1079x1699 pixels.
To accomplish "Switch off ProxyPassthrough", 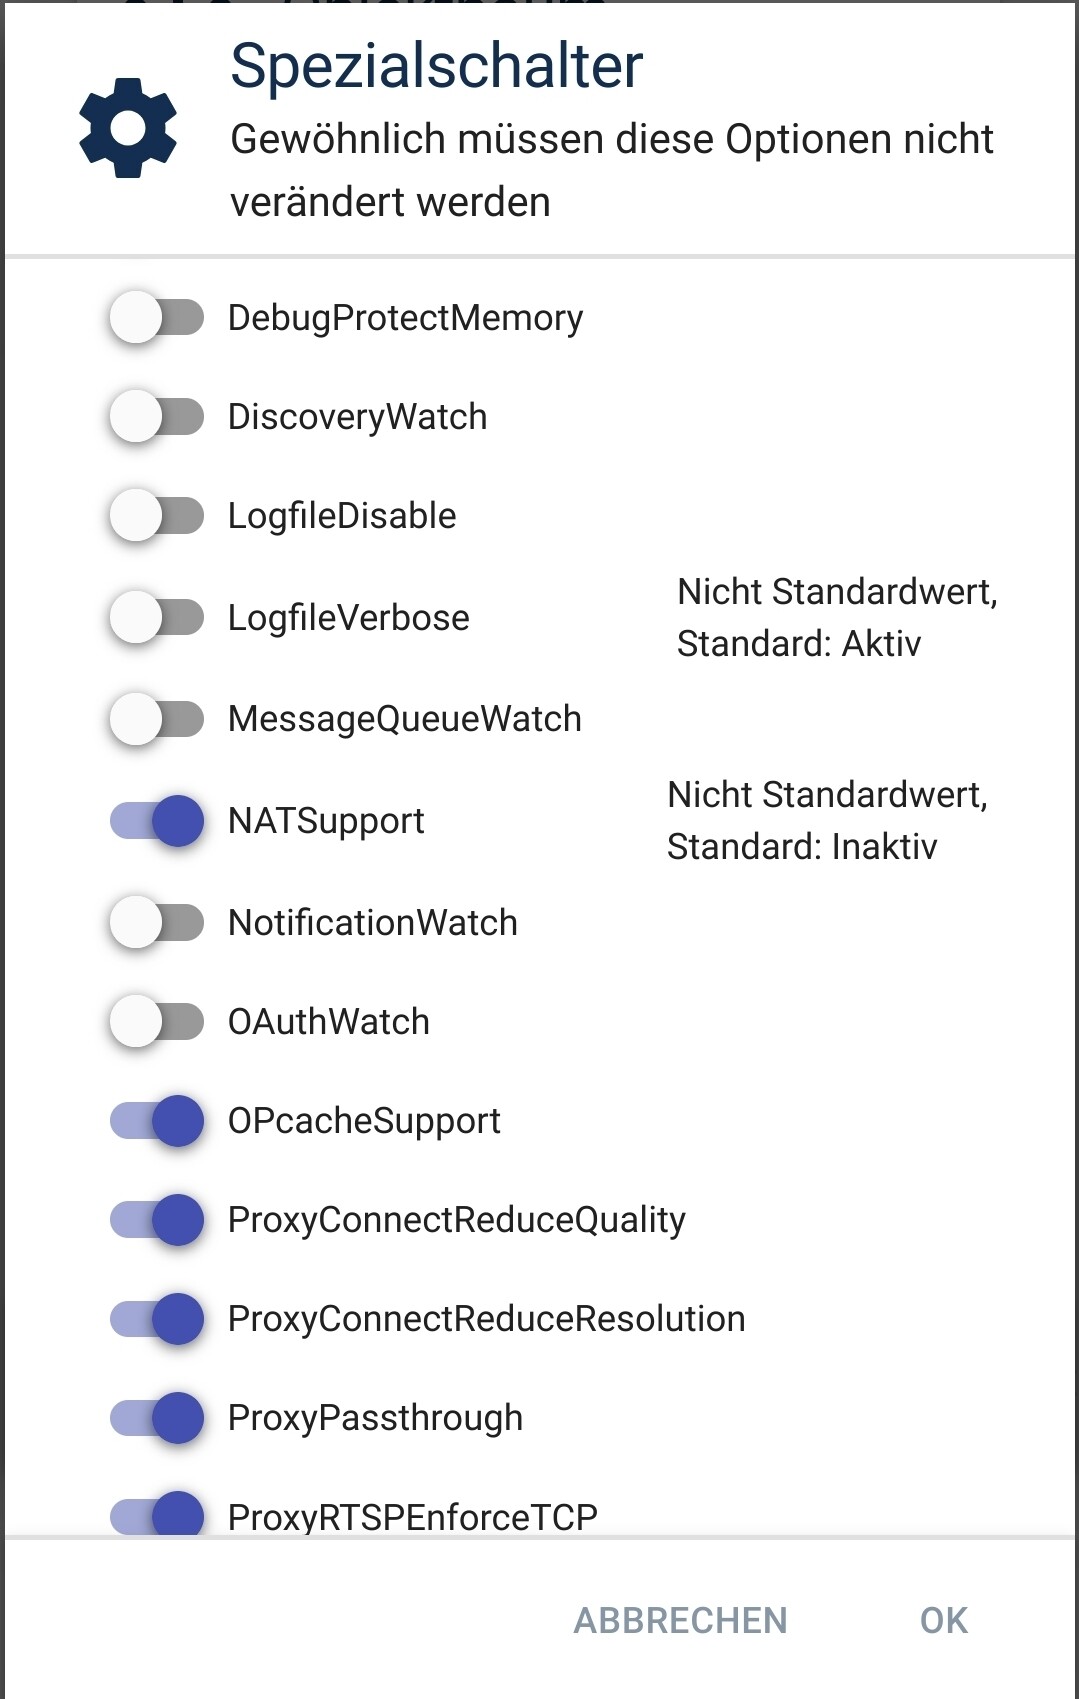I will [157, 1418].
